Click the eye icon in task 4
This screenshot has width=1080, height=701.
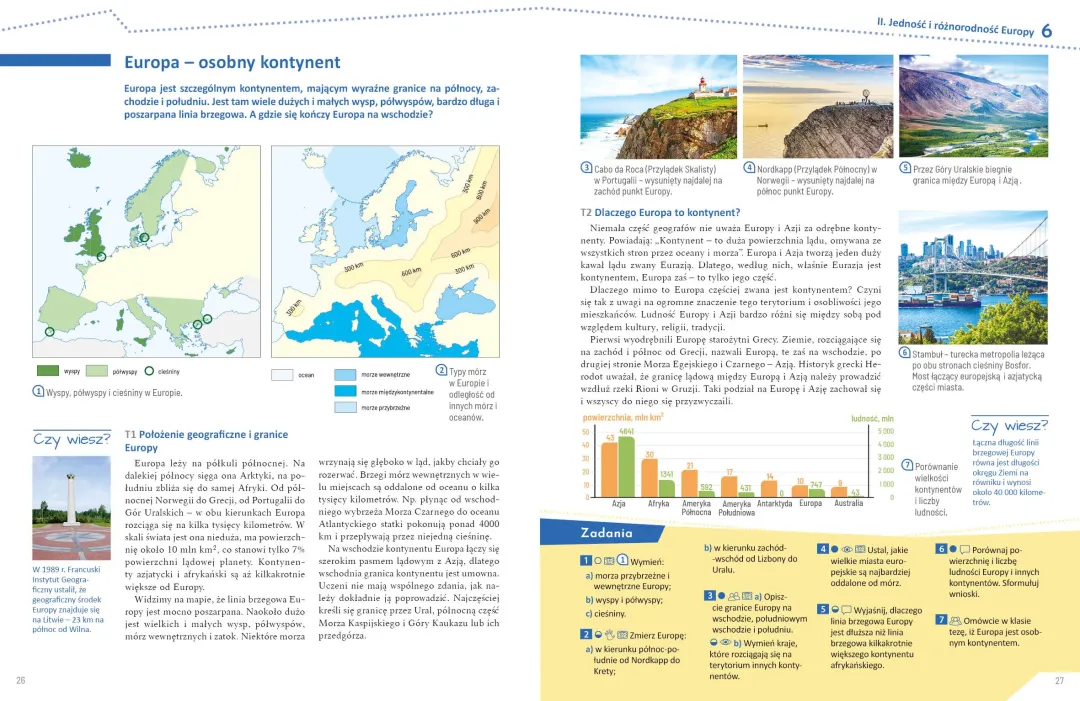846,549
